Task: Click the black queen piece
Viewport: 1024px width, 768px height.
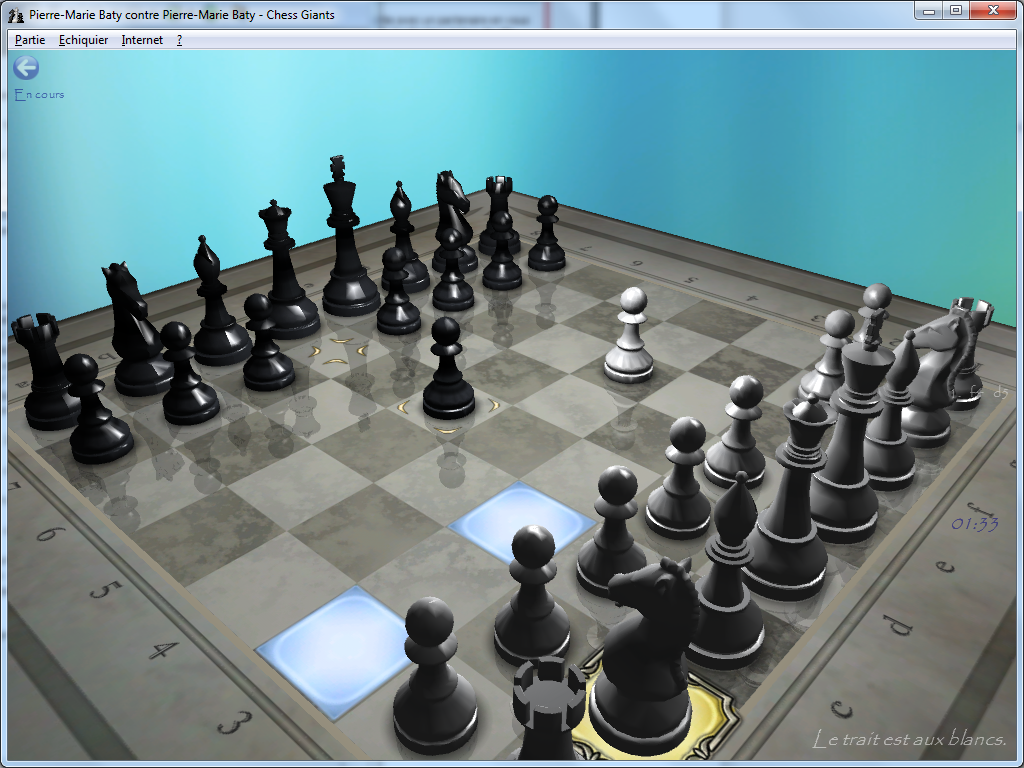Action: (x=282, y=270)
